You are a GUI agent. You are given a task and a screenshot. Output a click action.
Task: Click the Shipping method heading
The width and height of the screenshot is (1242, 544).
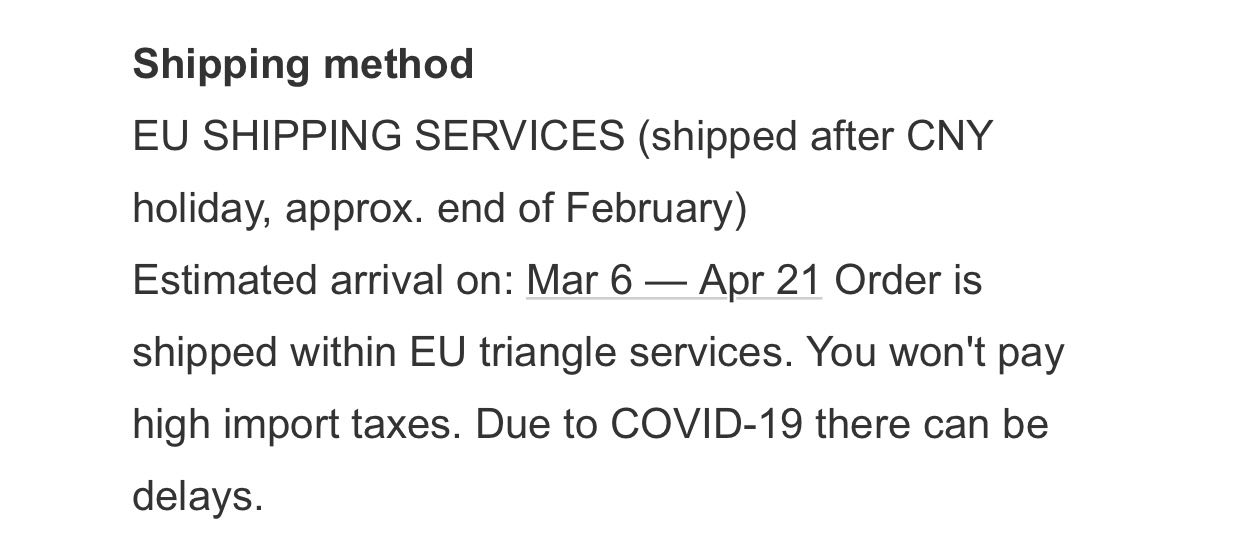[x=303, y=65]
